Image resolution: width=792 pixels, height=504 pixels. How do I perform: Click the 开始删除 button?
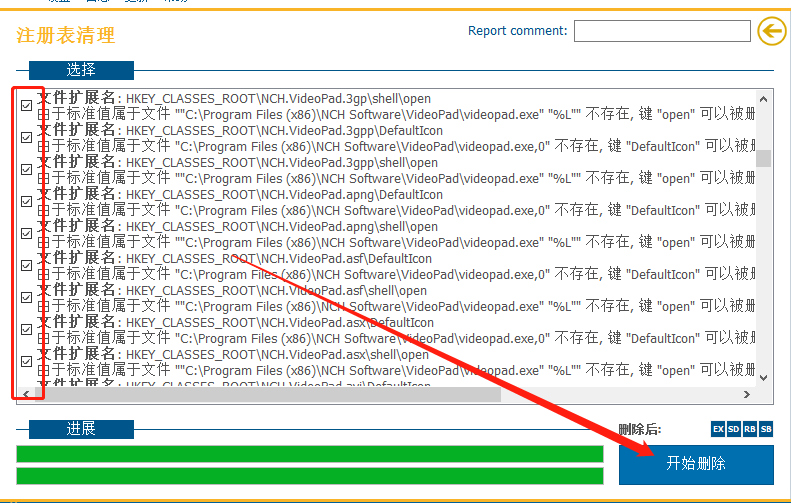coord(696,464)
